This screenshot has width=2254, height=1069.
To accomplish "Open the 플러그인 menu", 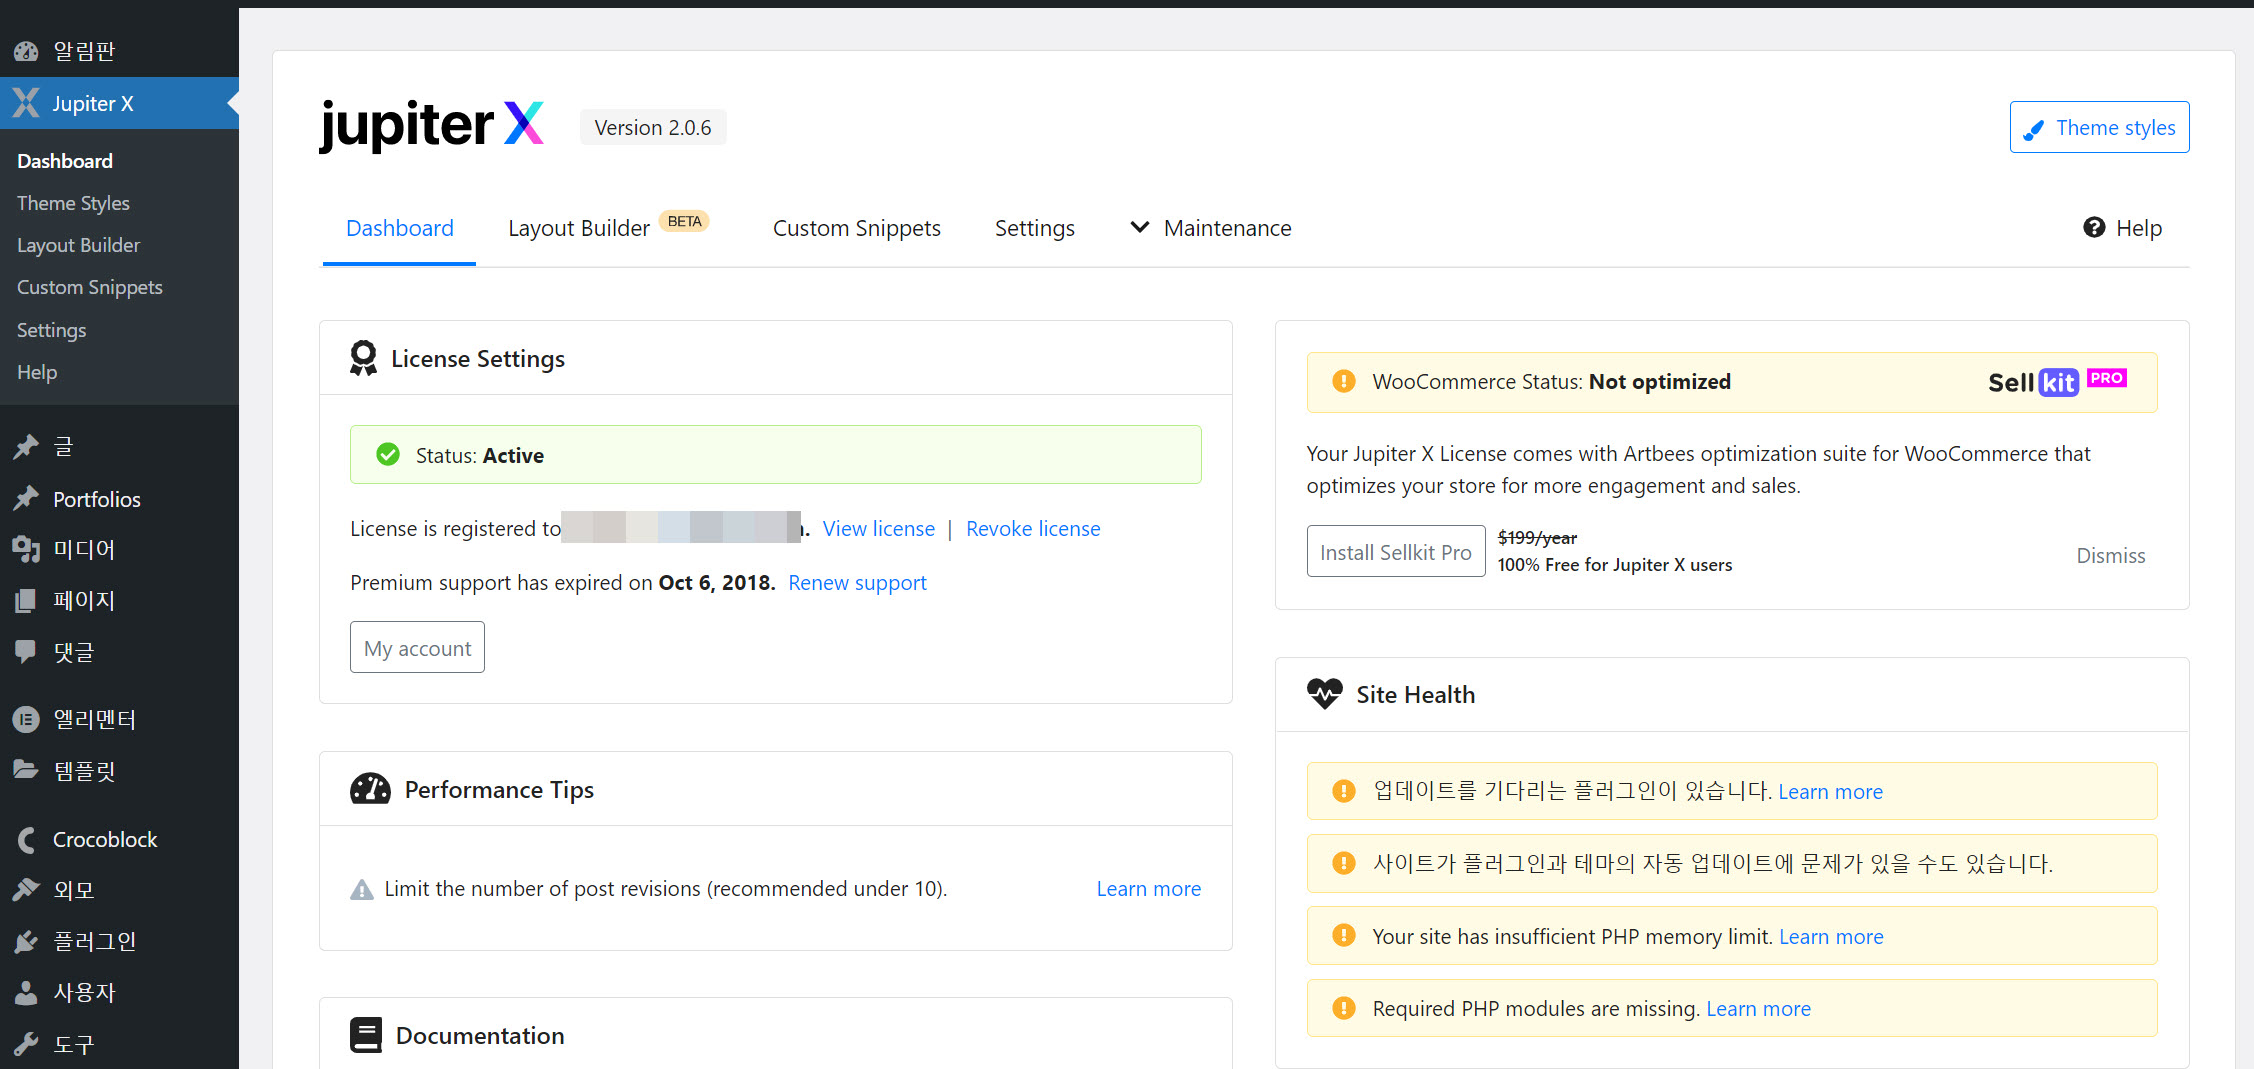I will pyautogui.click(x=96, y=941).
